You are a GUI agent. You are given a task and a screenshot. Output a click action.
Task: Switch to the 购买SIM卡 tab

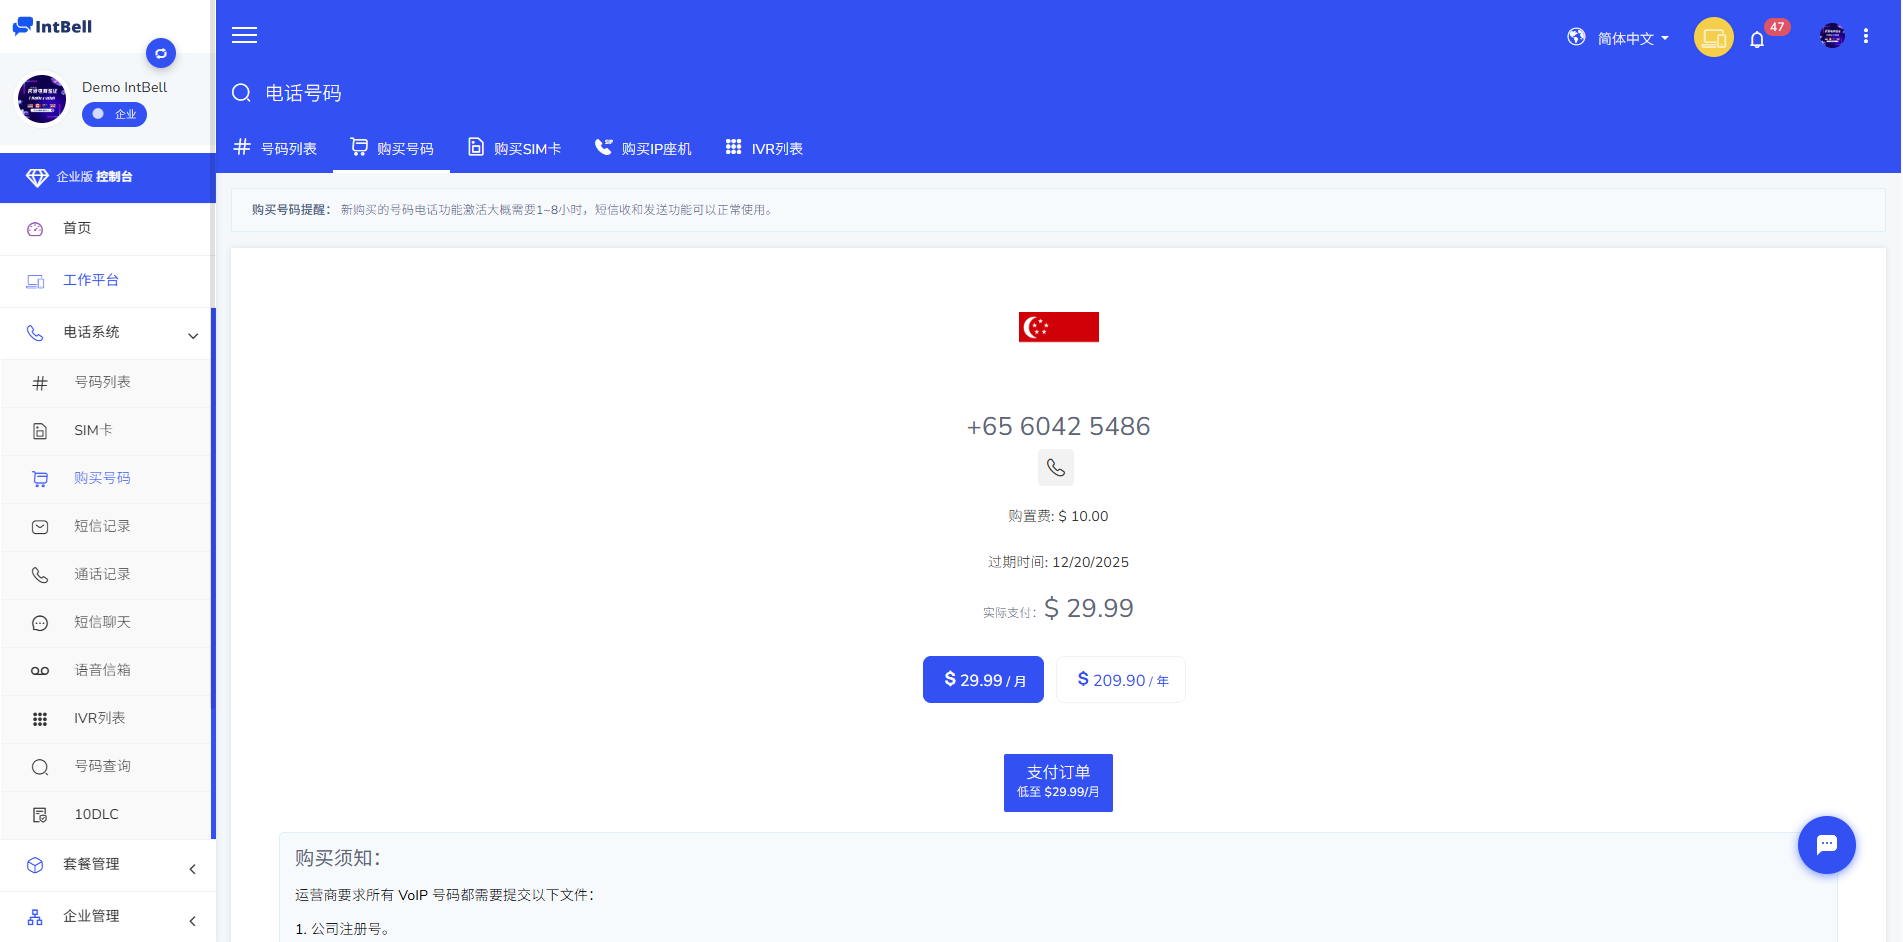[x=515, y=148]
